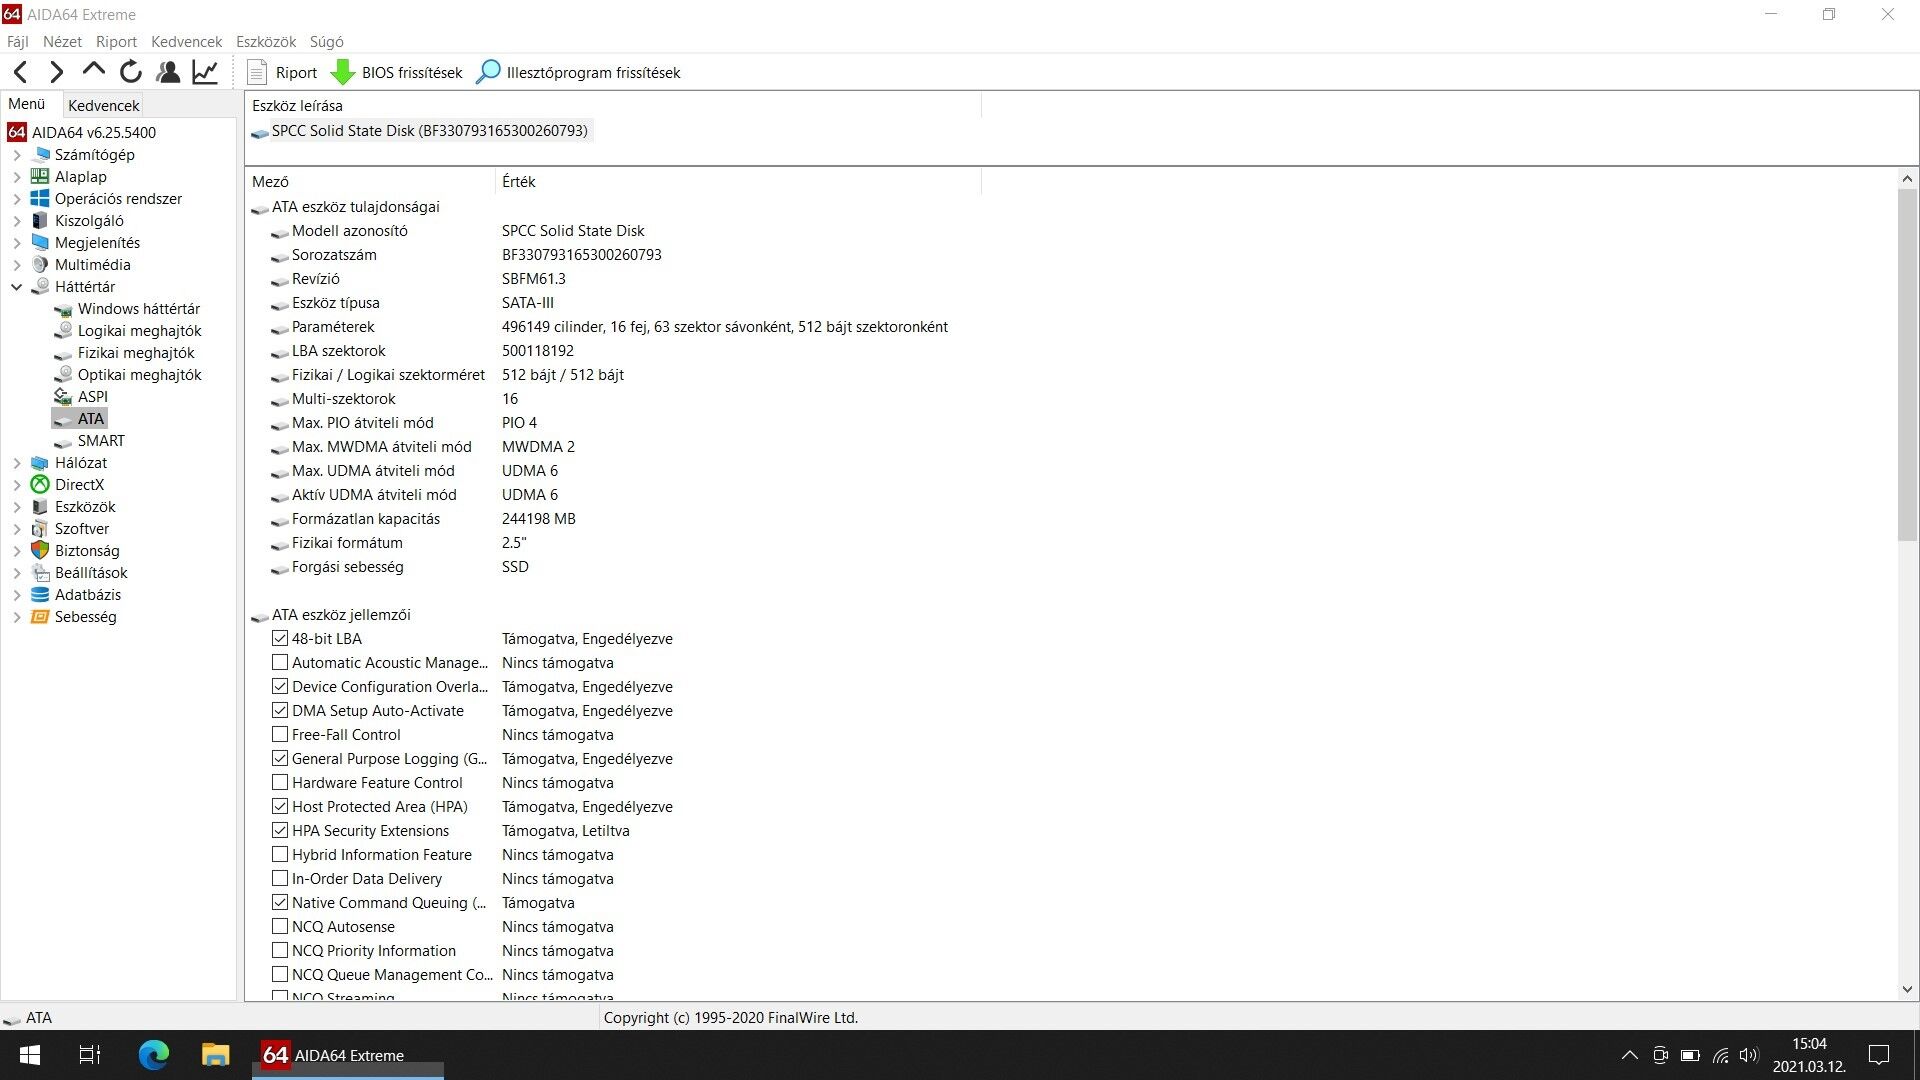The height and width of the screenshot is (1080, 1920).
Task: Switch to the Kedvencek tab
Action: (x=103, y=105)
